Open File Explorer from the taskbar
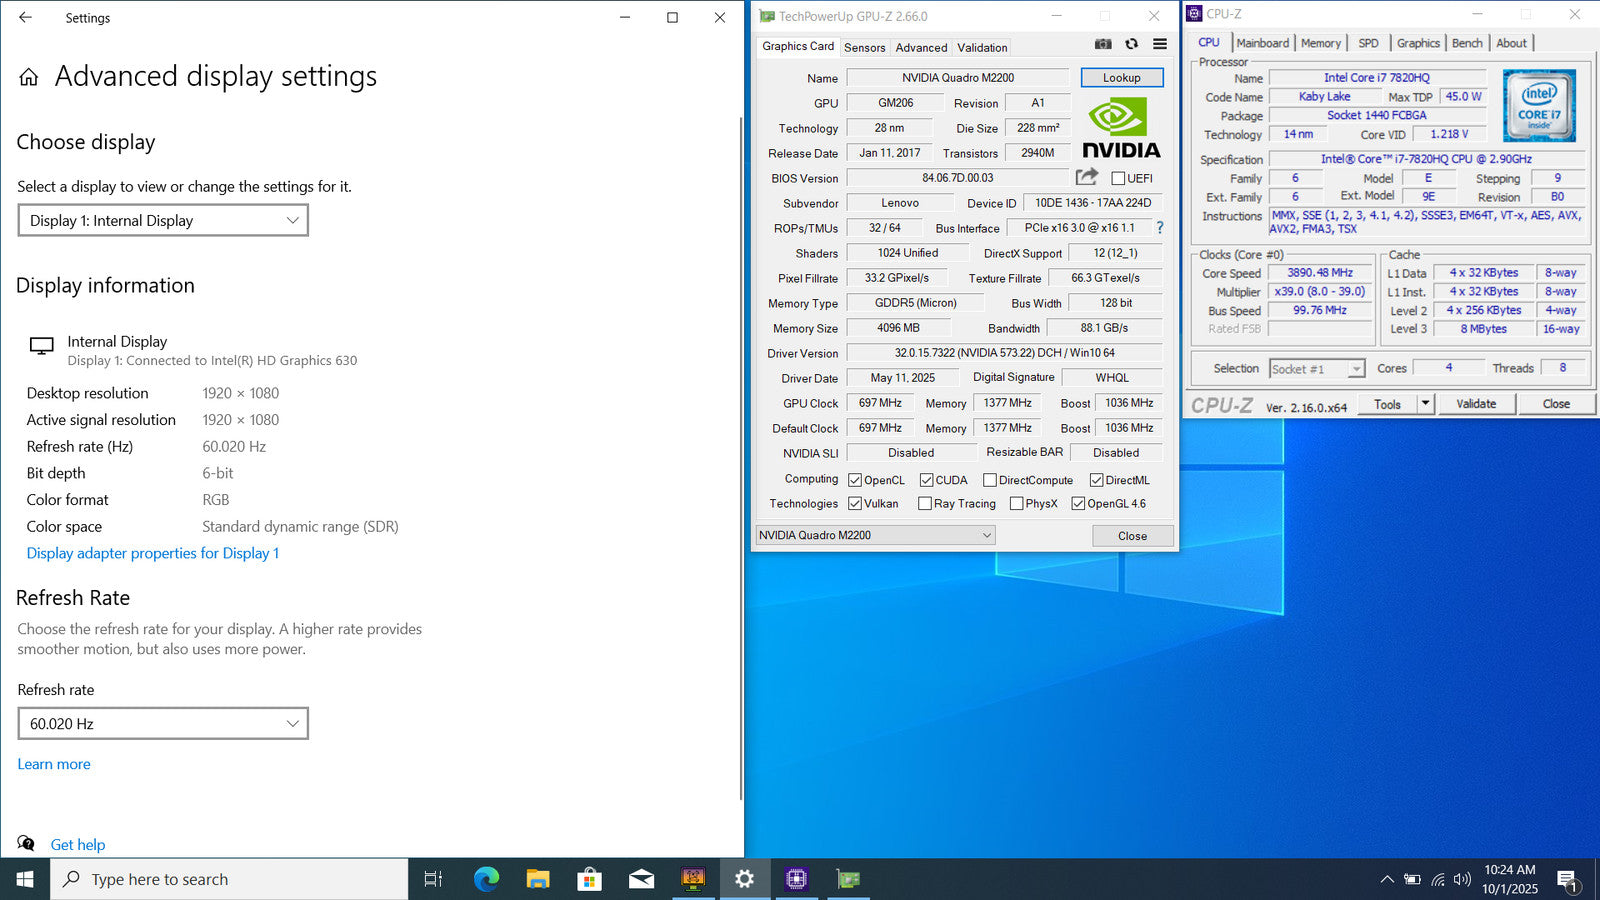 (538, 879)
